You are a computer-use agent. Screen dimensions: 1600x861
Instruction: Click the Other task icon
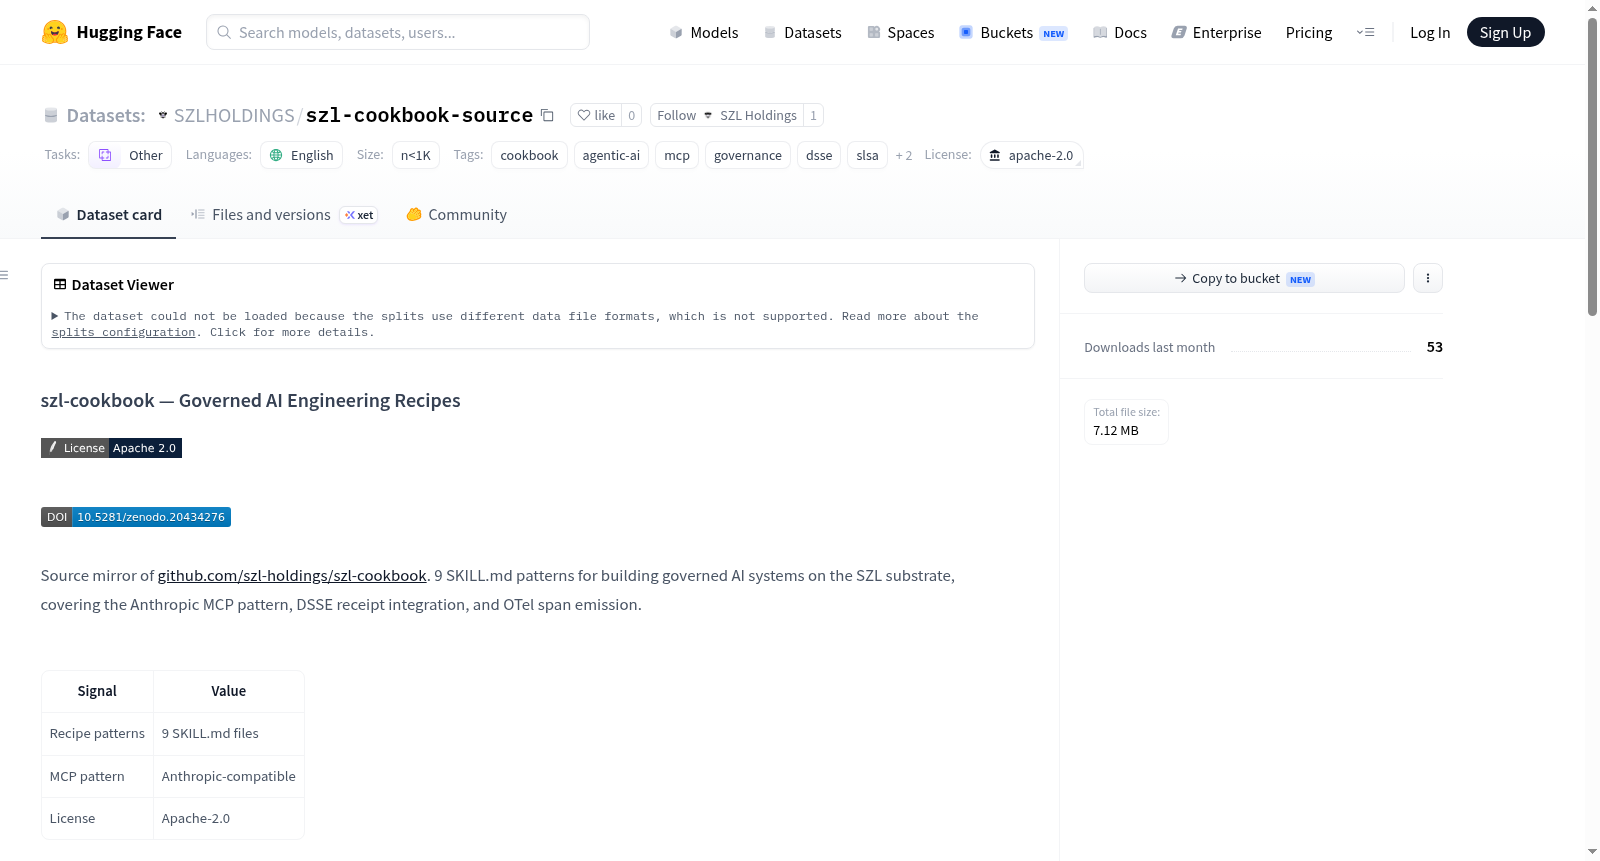[x=105, y=155]
